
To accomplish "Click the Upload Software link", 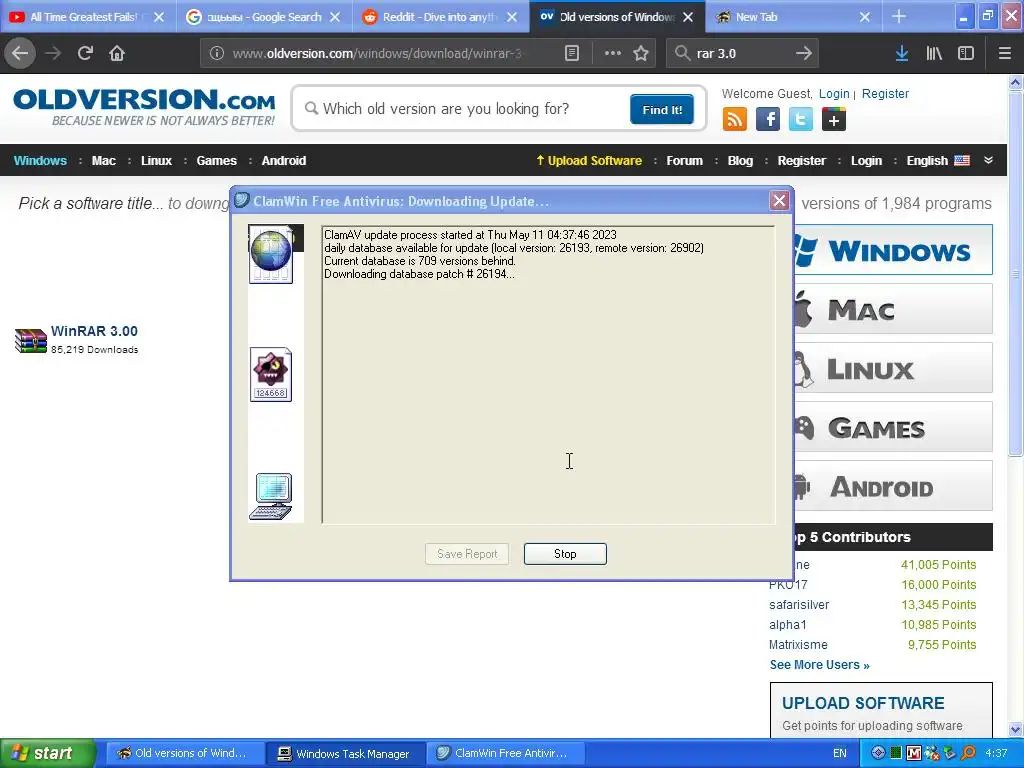I will [589, 161].
